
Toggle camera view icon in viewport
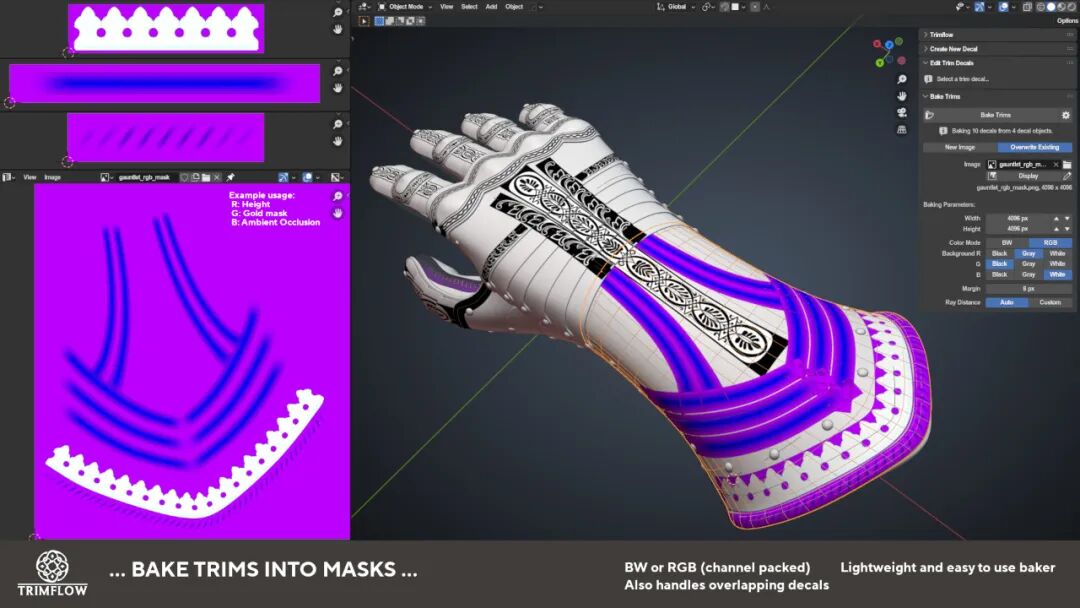coord(902,113)
